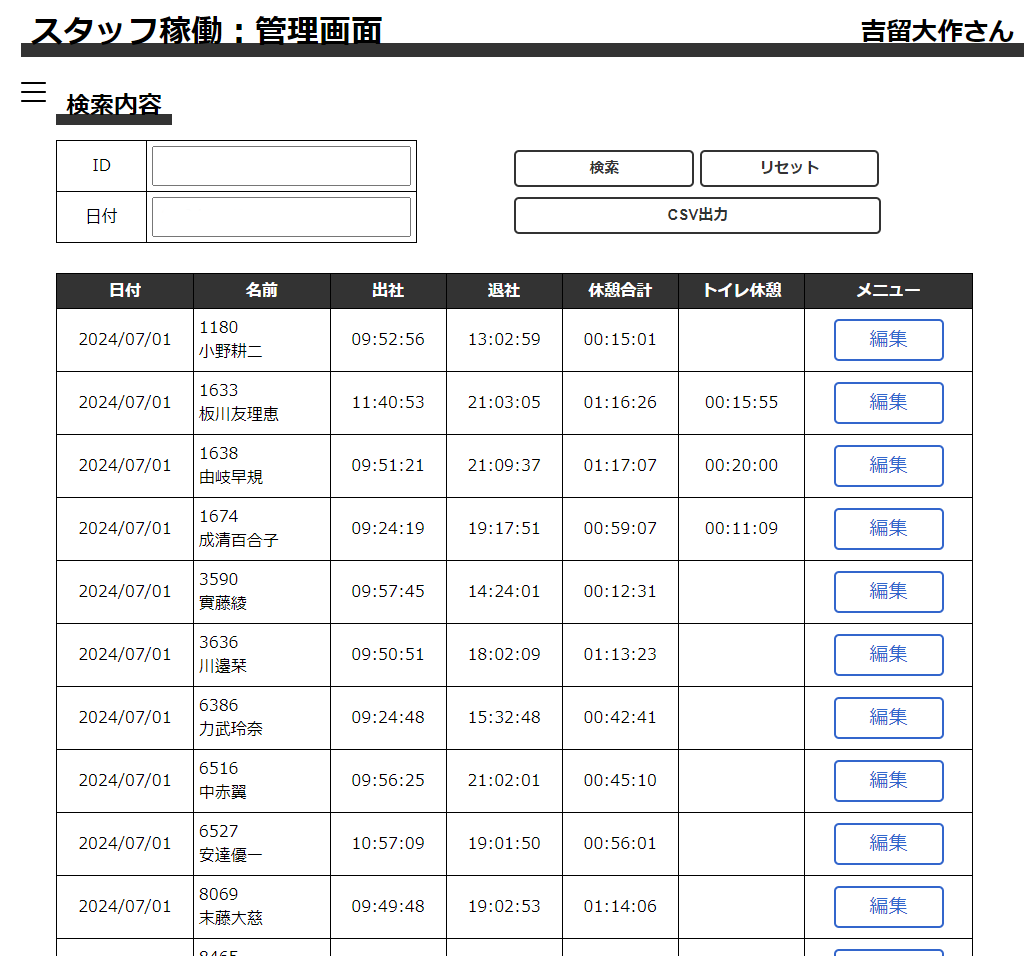Click the 日付 column header

pos(124,291)
